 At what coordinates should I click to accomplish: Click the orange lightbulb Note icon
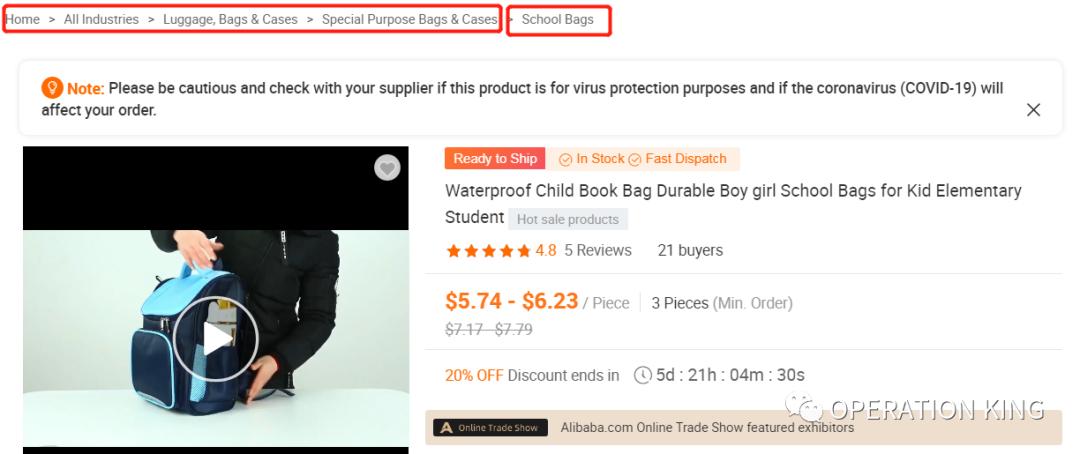click(52, 88)
